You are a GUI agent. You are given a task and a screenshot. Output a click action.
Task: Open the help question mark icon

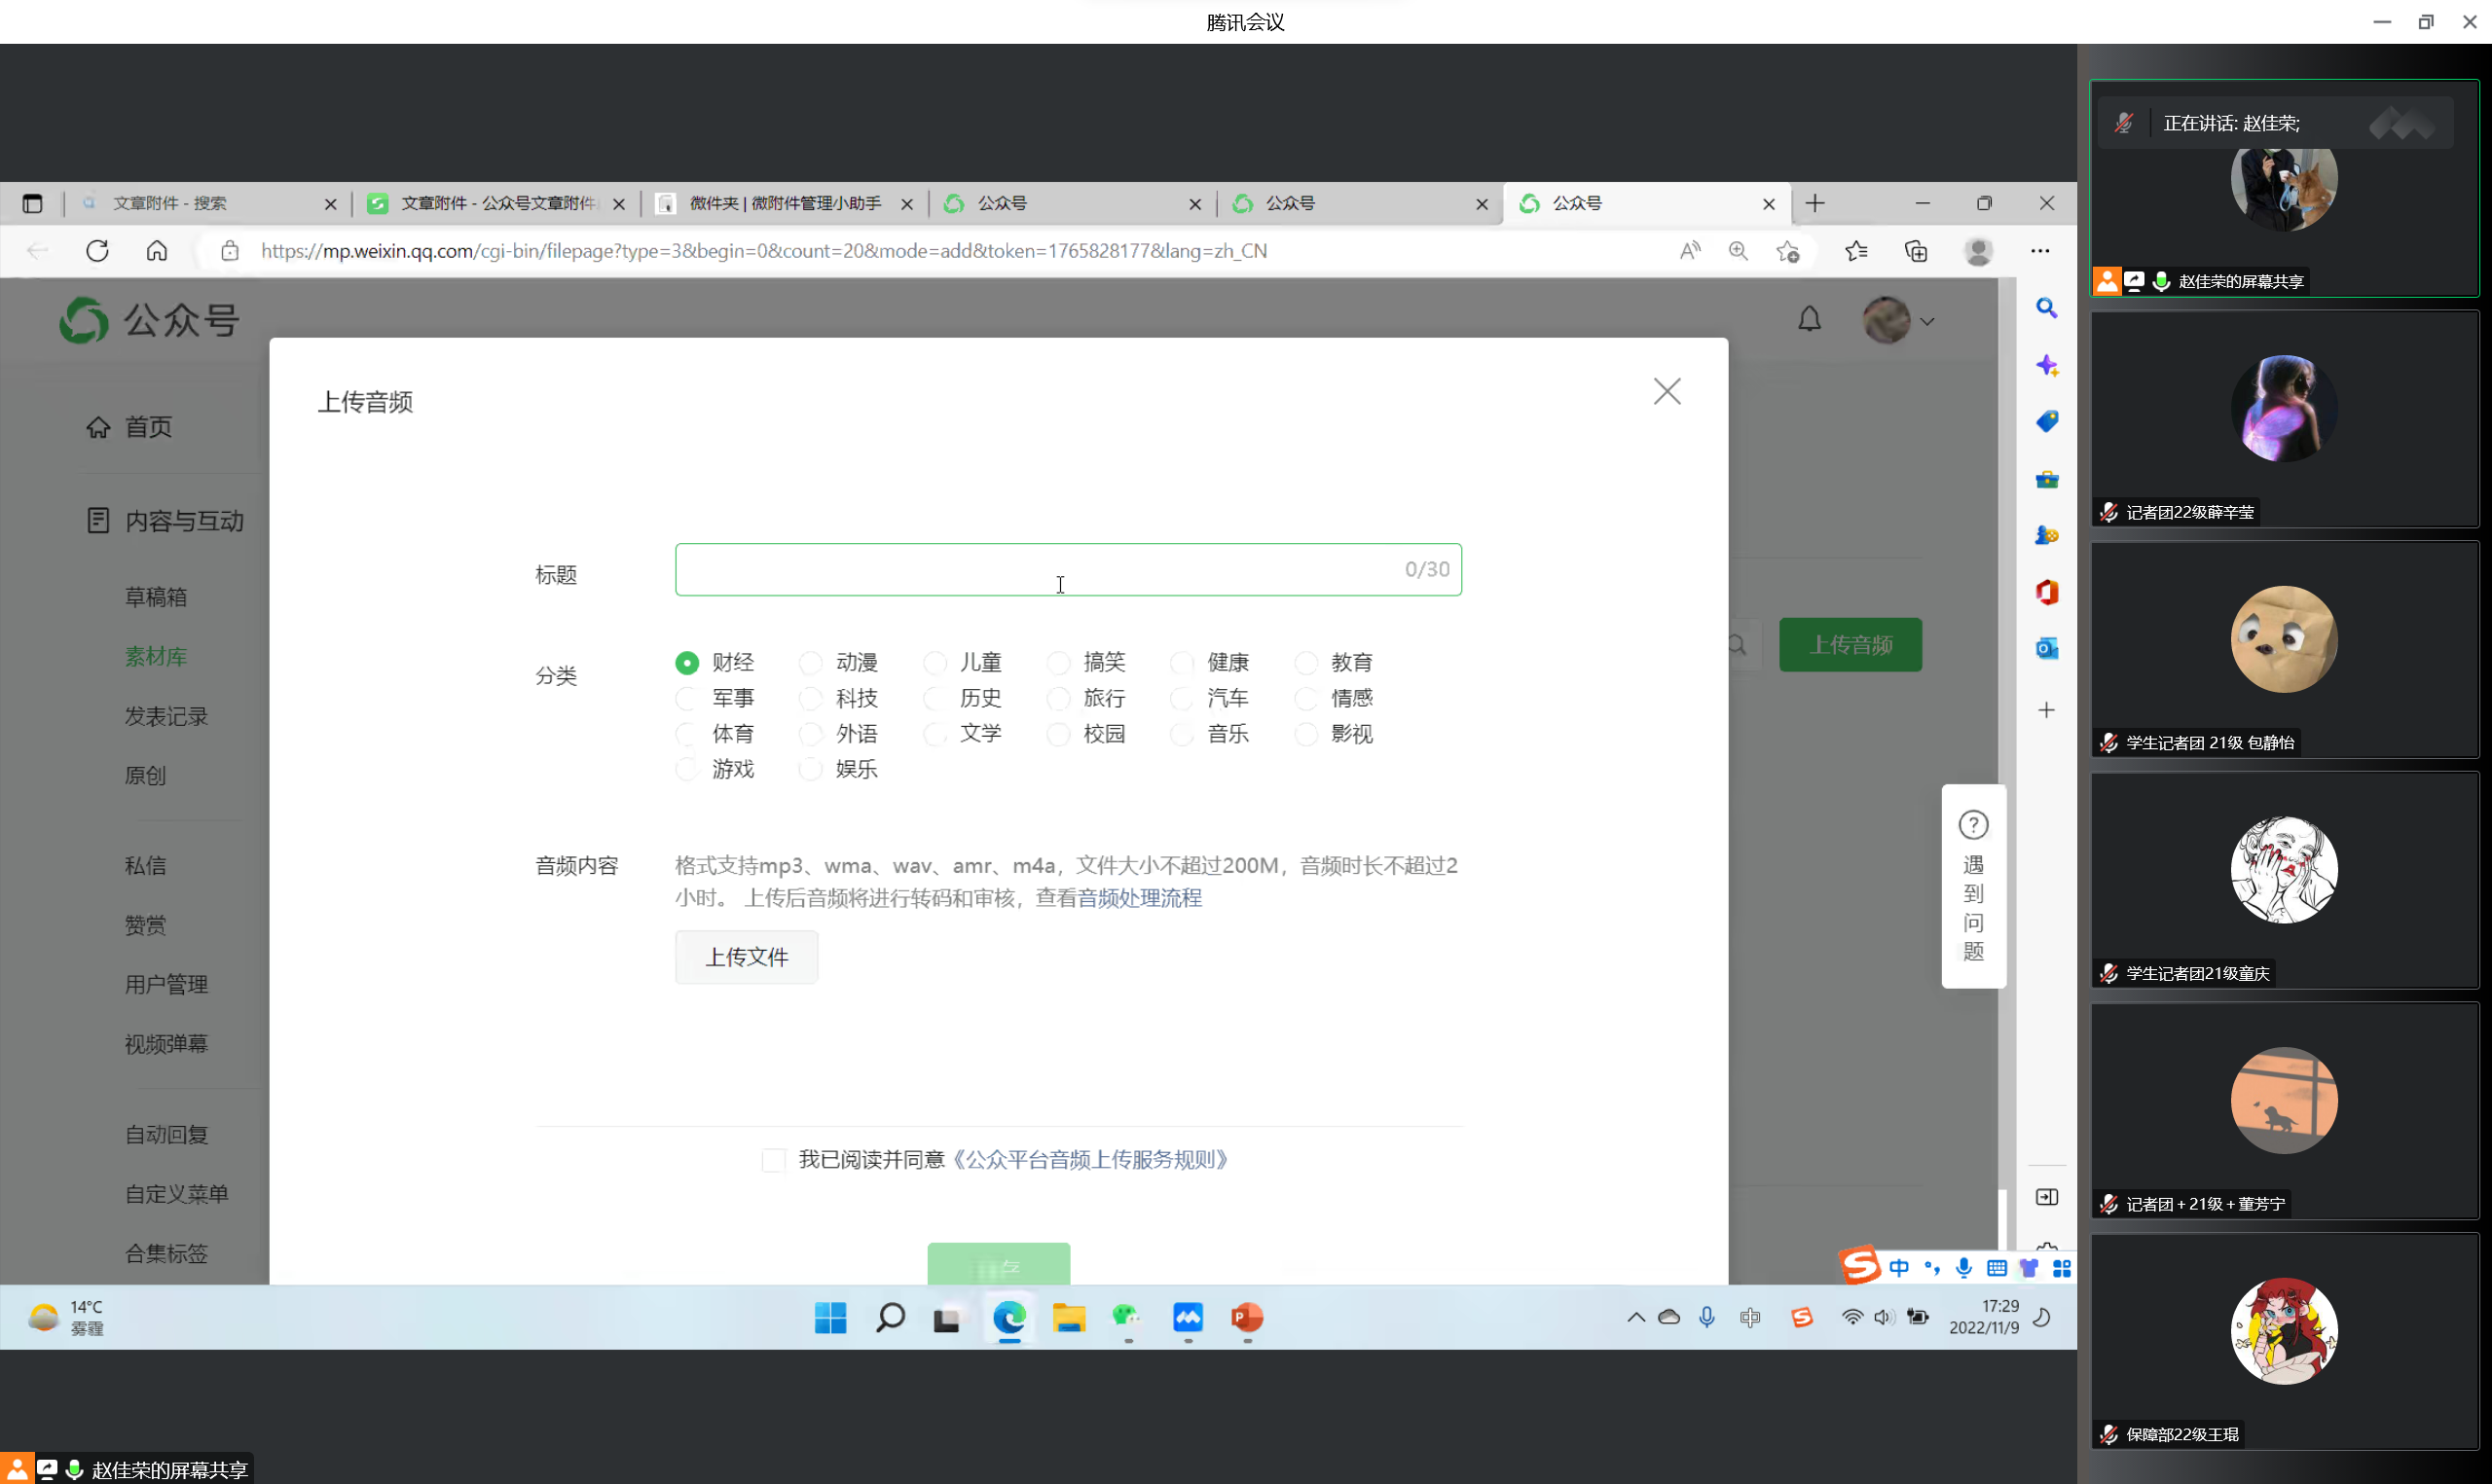[x=1972, y=825]
